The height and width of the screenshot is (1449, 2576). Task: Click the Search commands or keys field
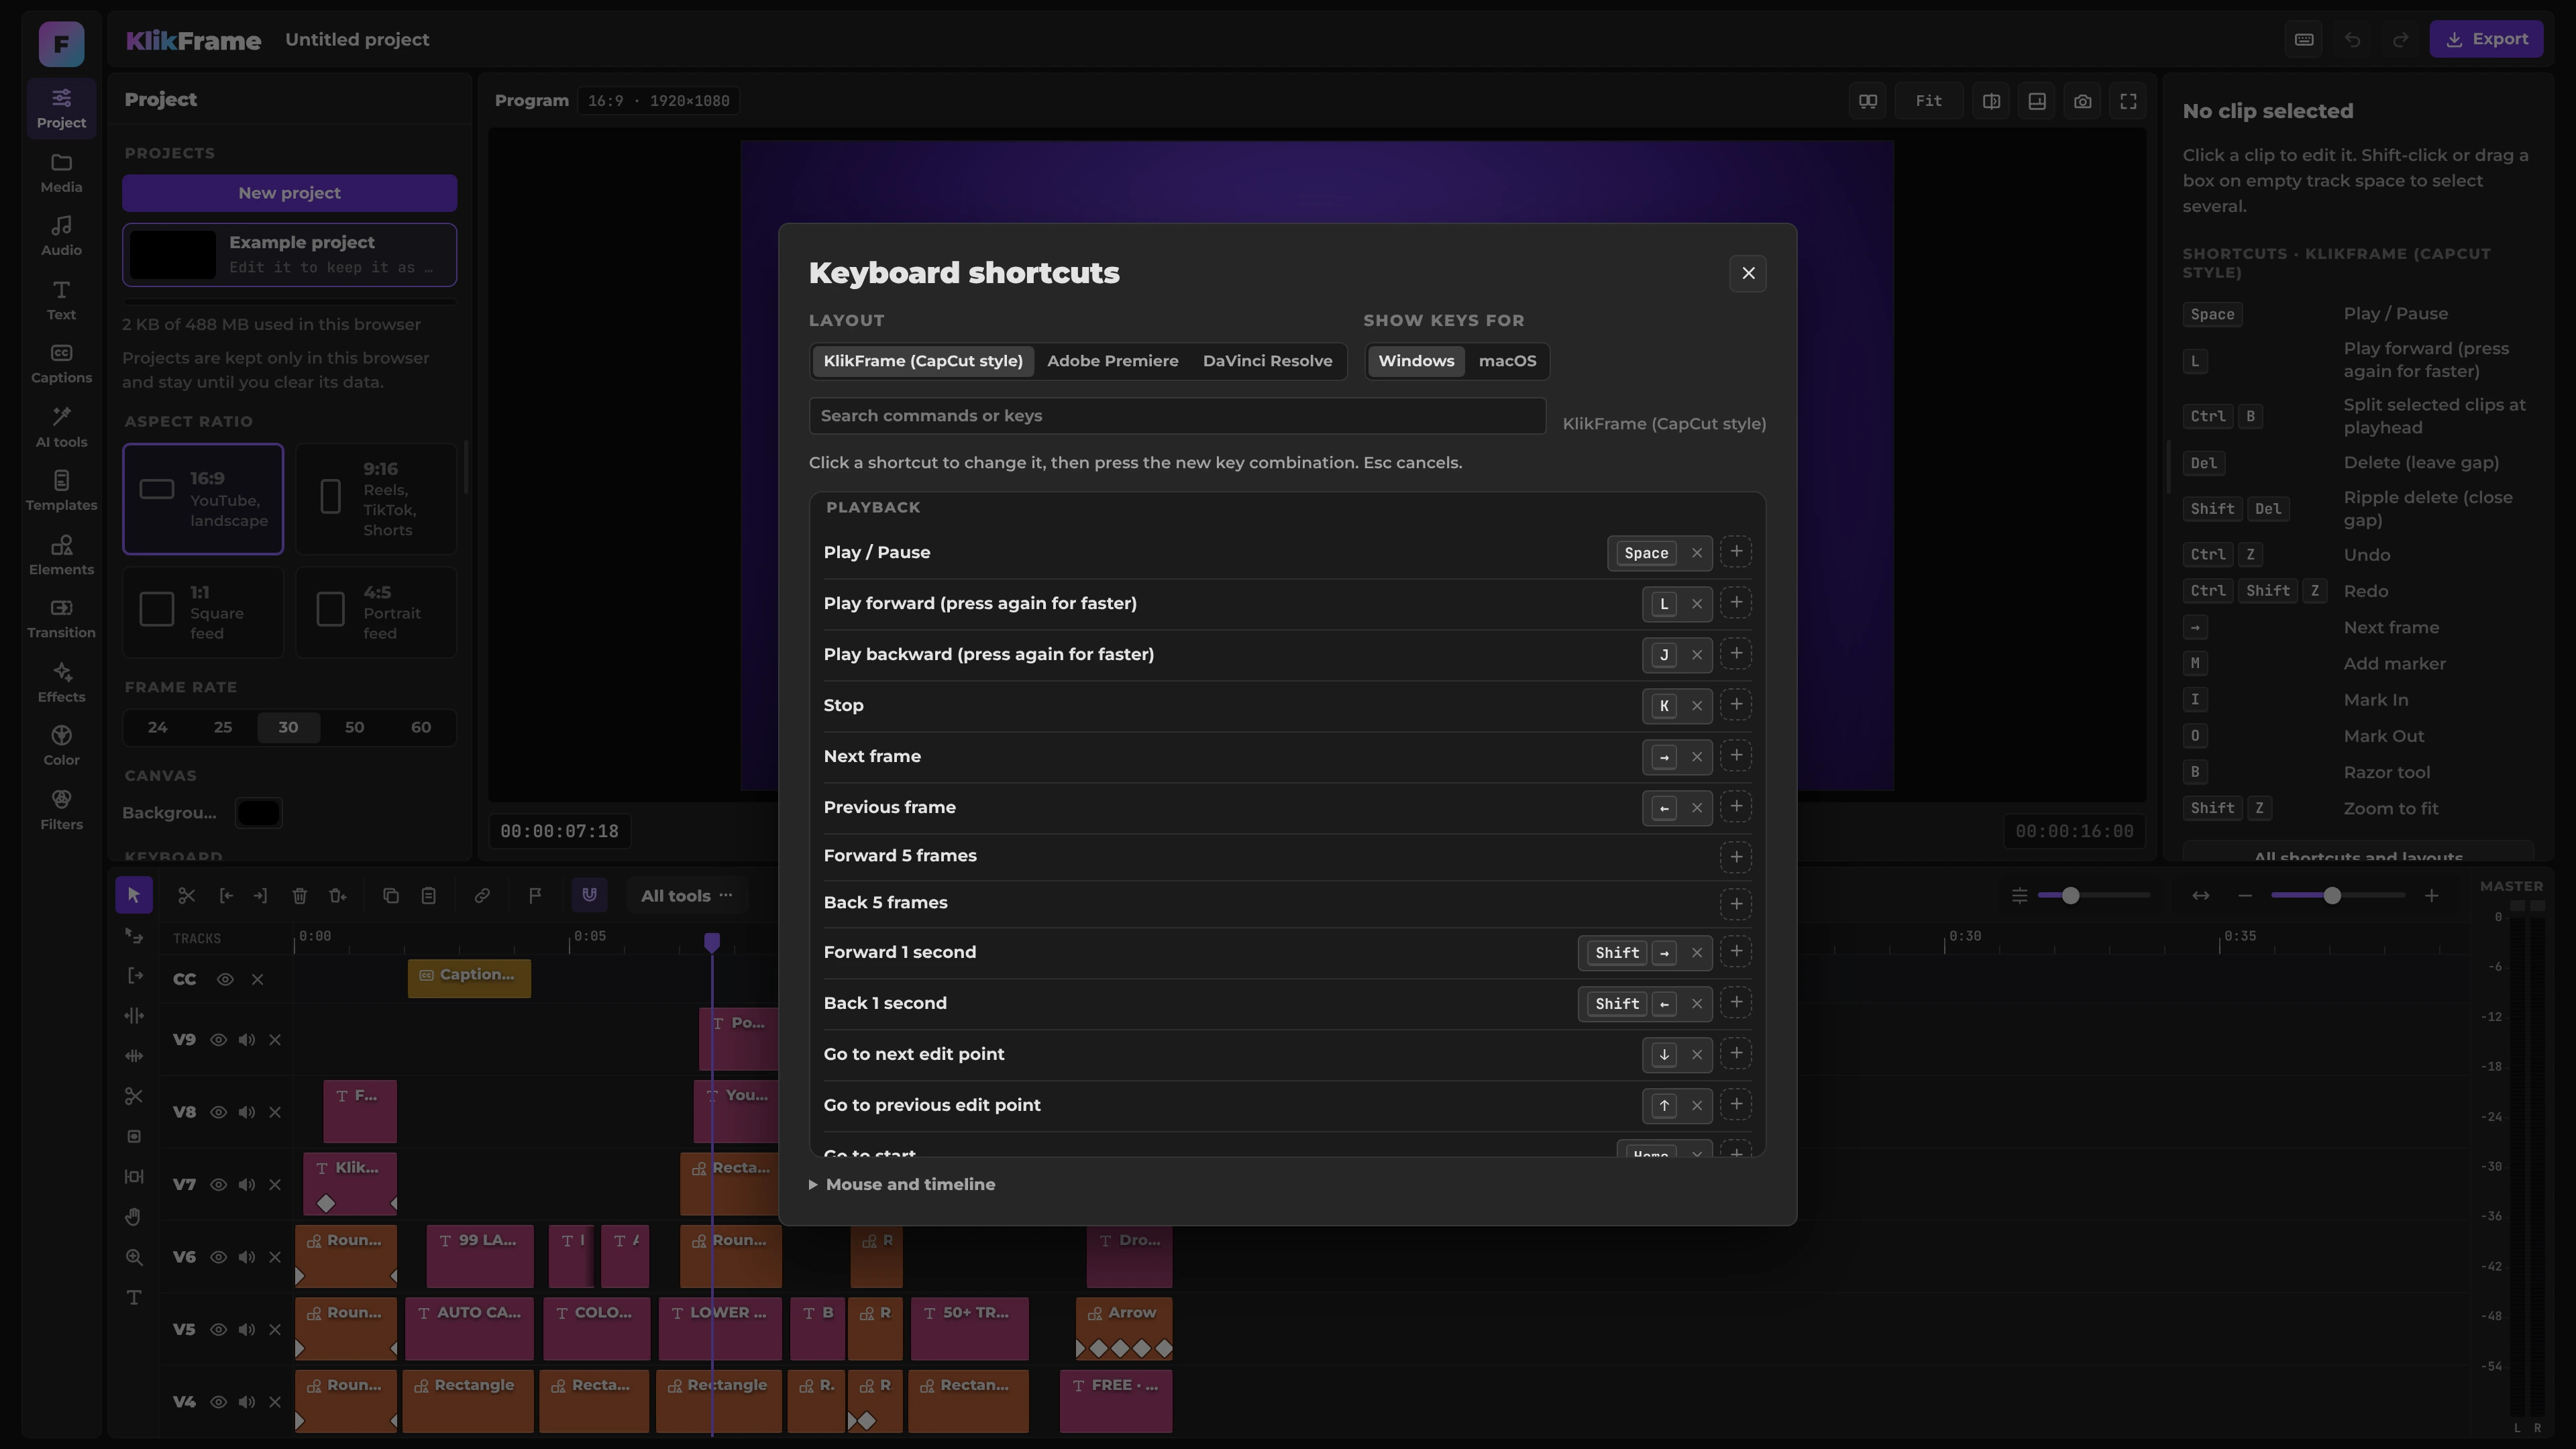(1177, 416)
